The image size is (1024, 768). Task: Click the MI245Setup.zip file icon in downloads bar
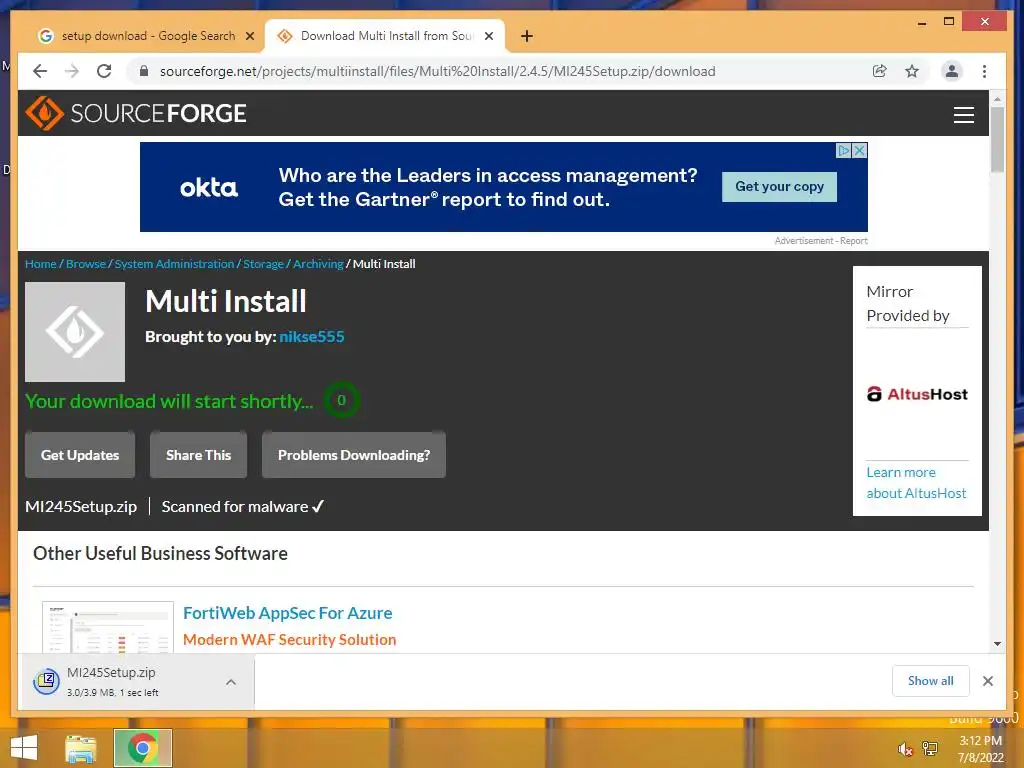(46, 682)
